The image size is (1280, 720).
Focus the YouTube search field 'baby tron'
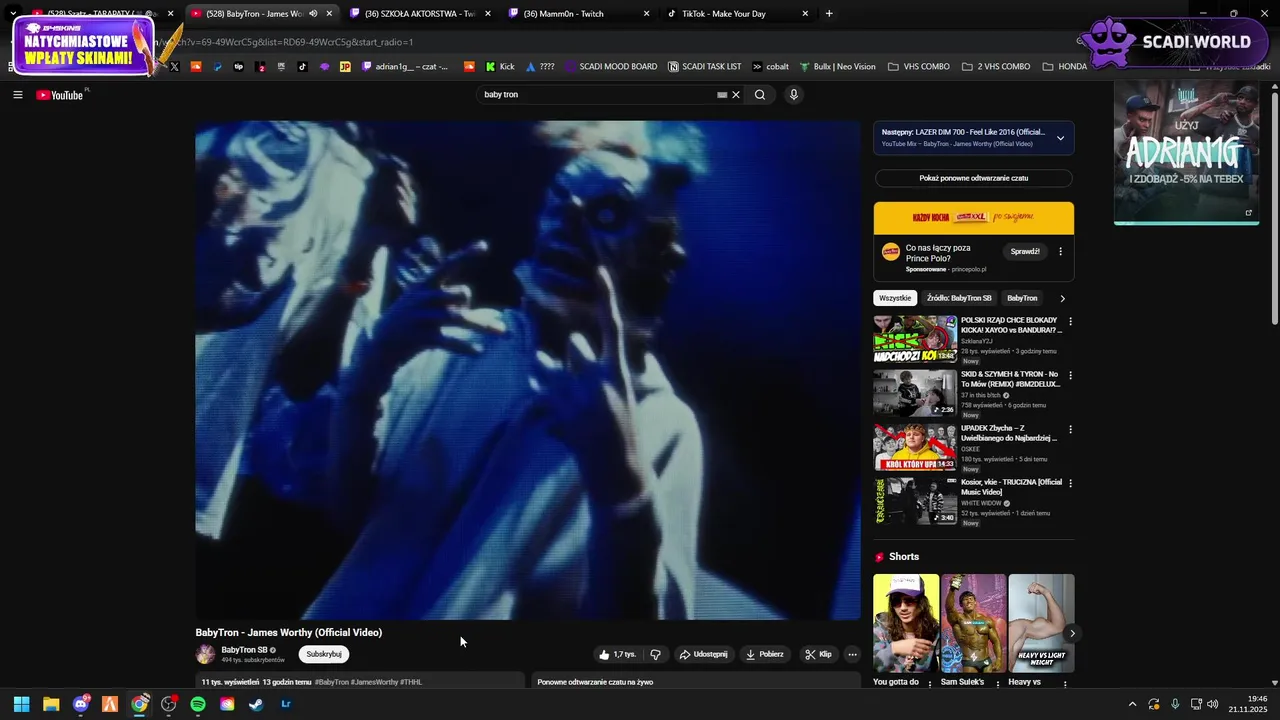click(597, 95)
